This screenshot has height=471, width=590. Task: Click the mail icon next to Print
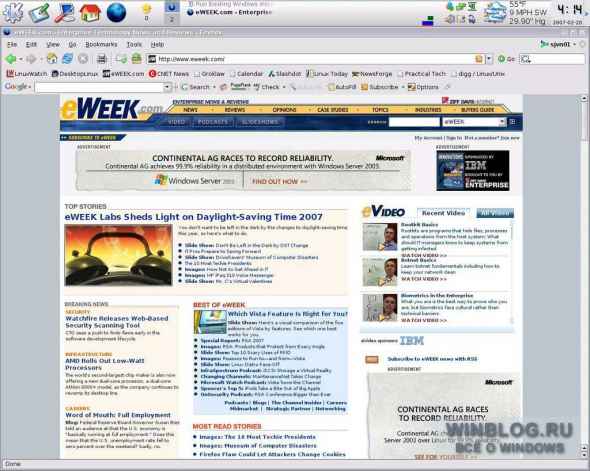point(121,59)
